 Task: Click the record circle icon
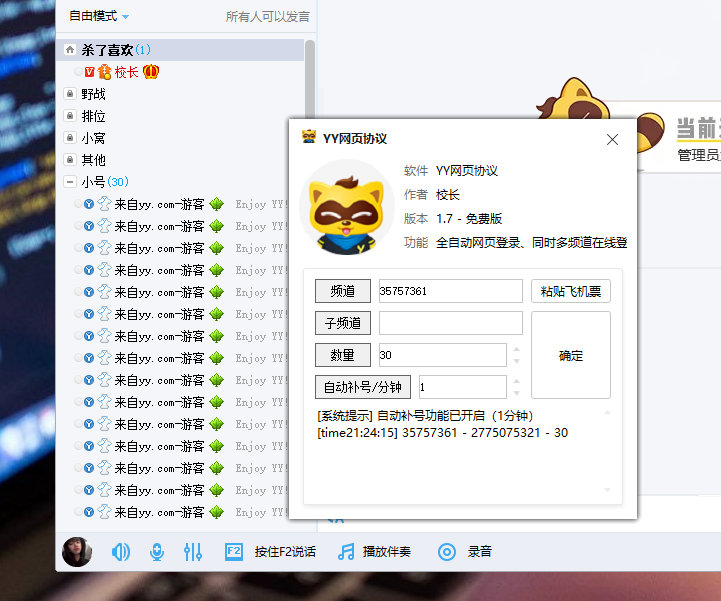point(446,552)
